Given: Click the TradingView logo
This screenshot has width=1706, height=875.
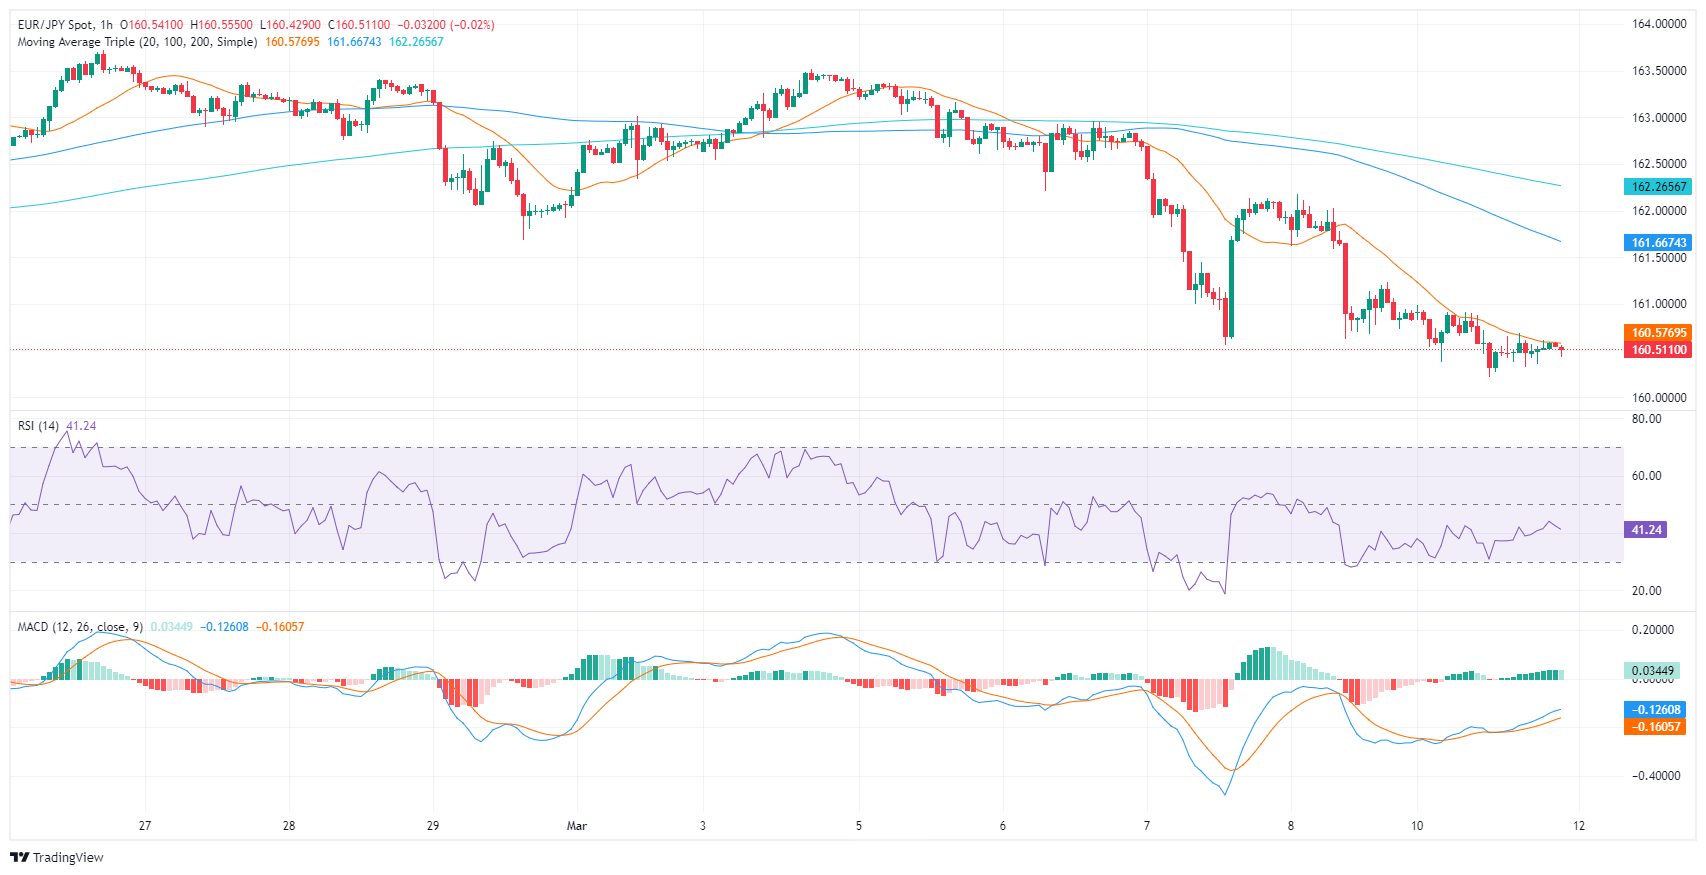Looking at the screenshot, I should [57, 857].
